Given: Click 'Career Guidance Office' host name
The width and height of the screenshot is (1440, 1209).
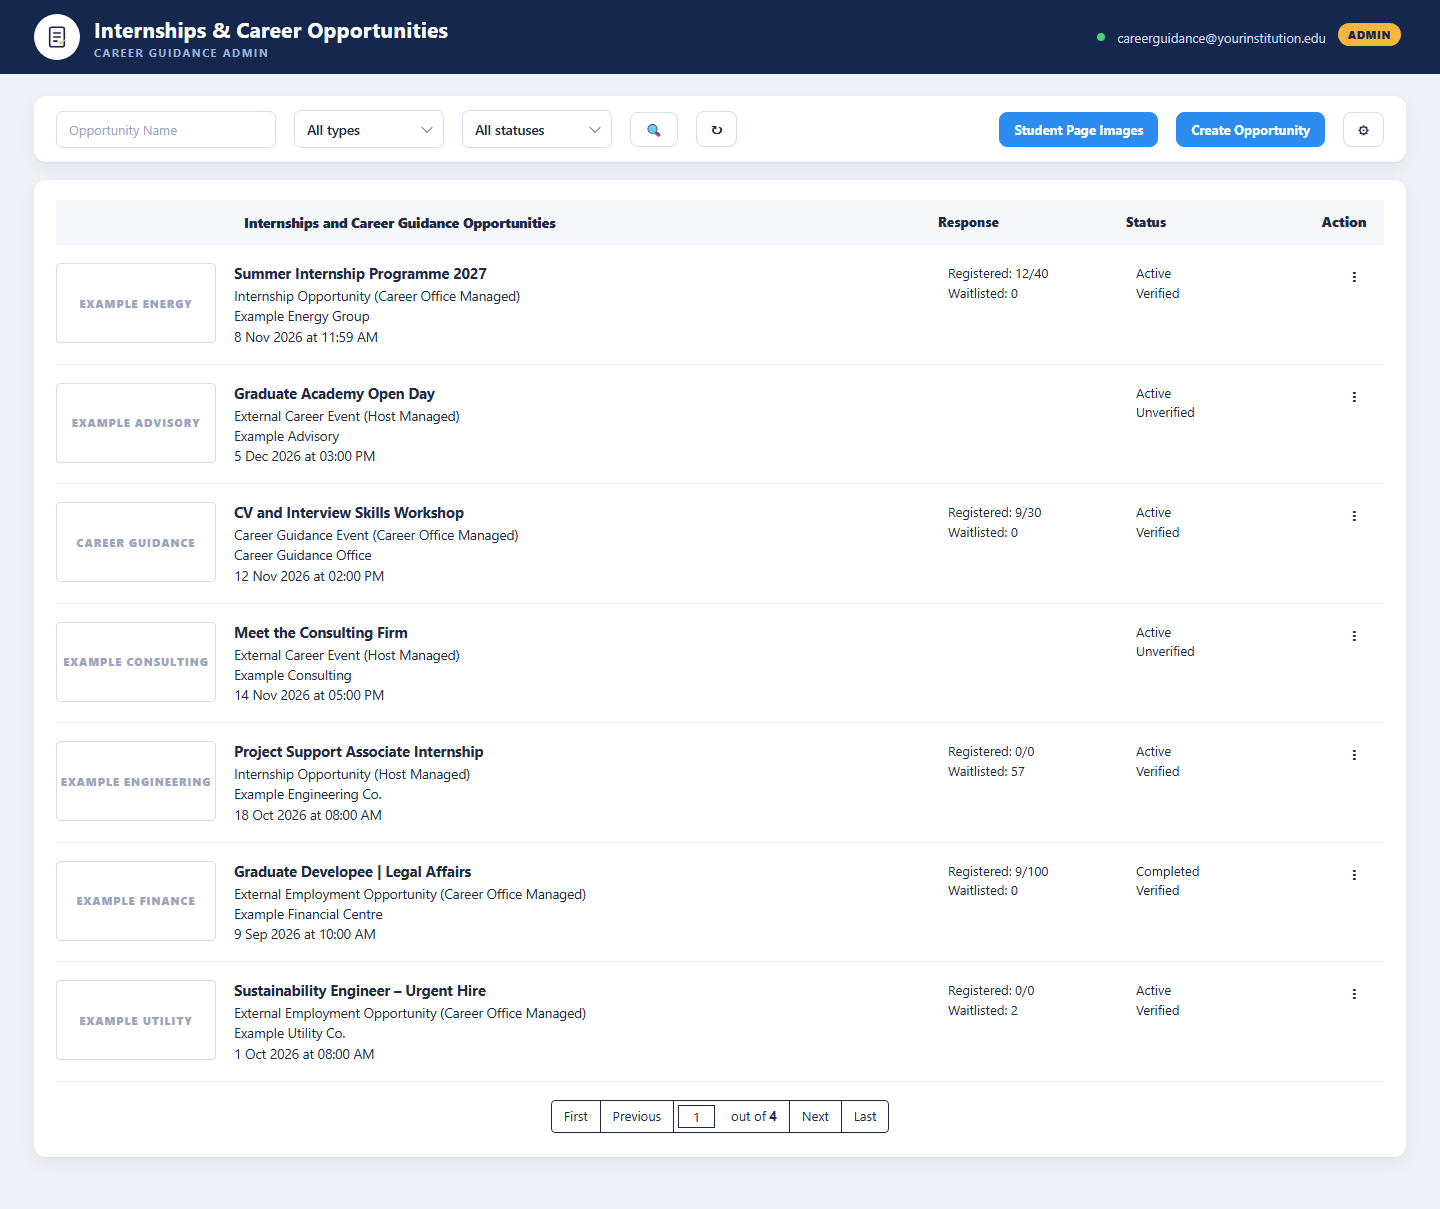Looking at the screenshot, I should tap(303, 556).
